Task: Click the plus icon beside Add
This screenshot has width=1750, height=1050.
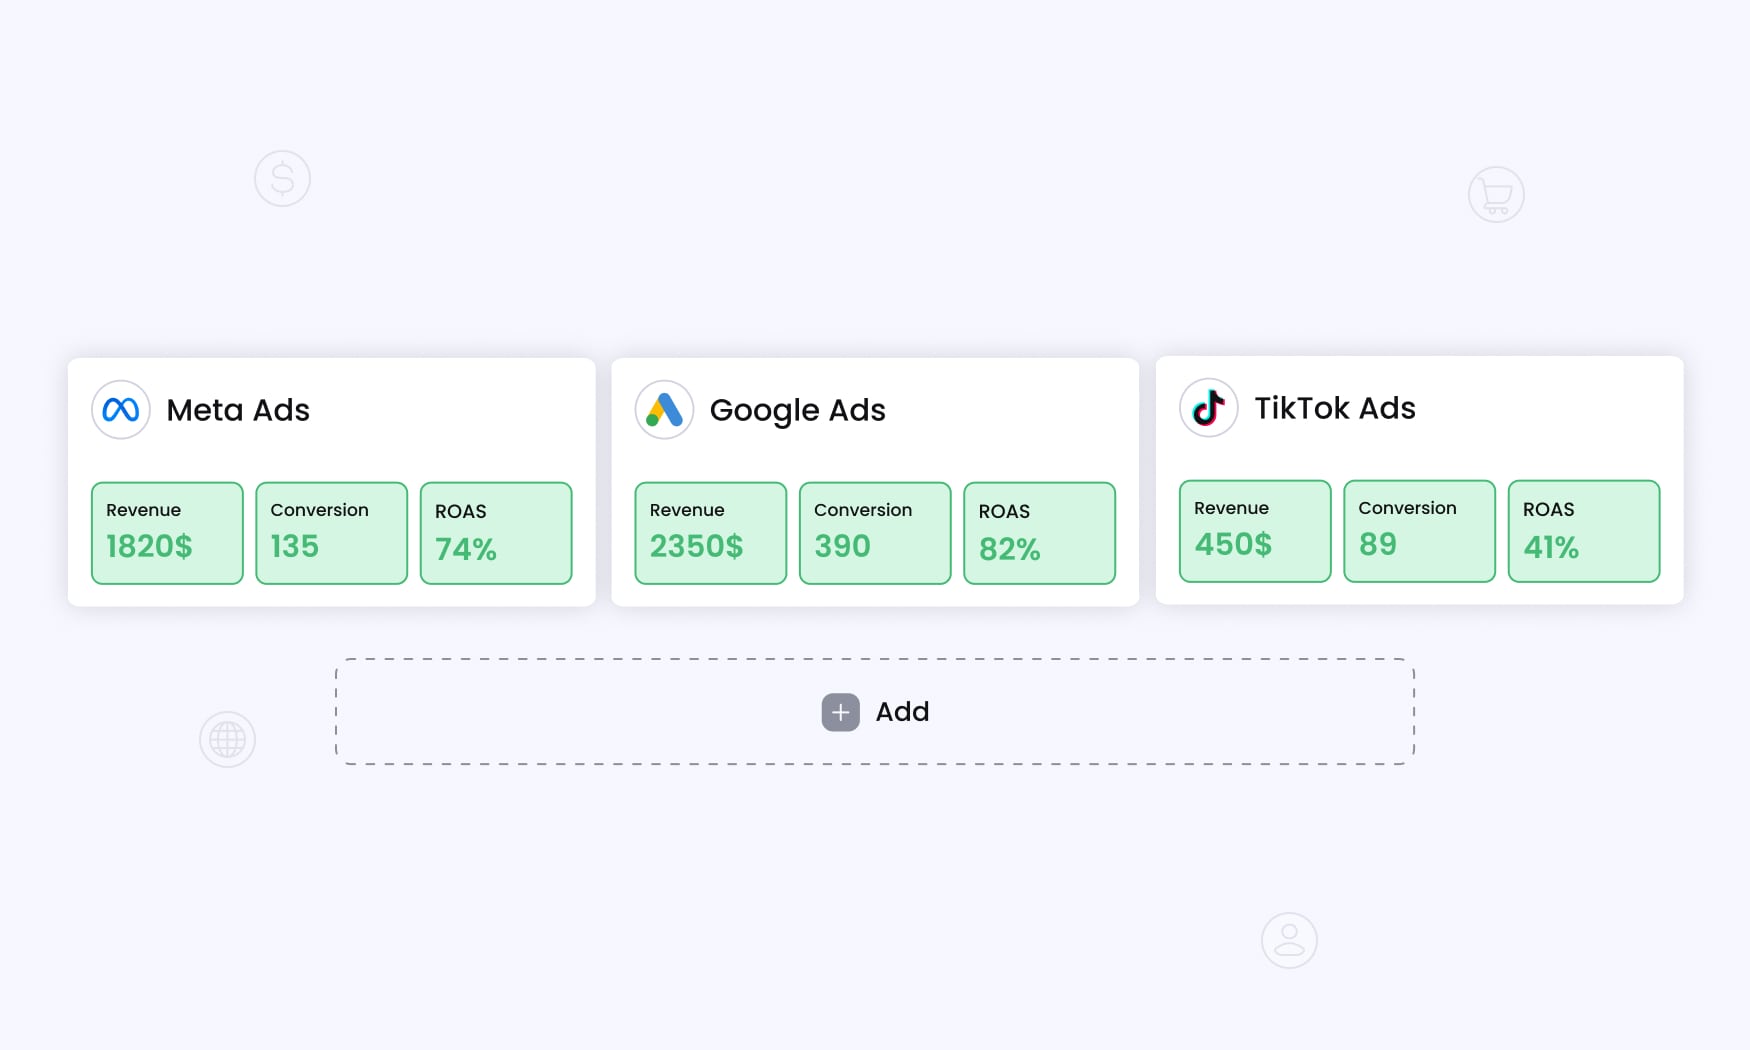Action: point(841,712)
